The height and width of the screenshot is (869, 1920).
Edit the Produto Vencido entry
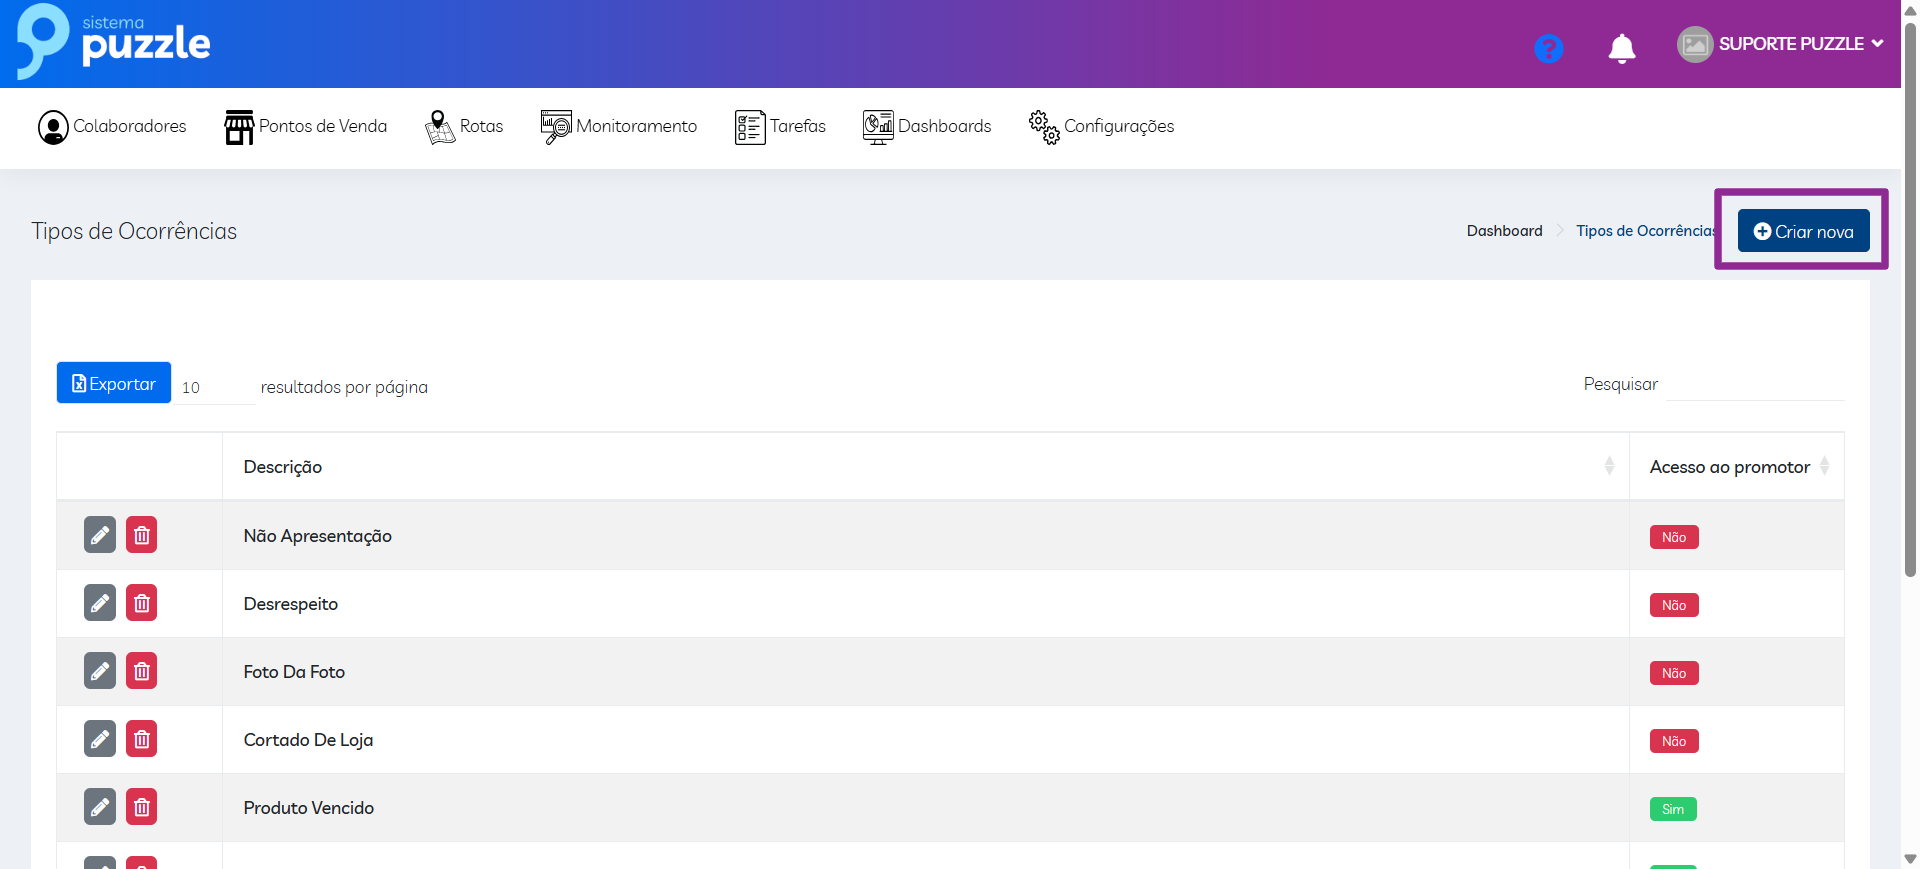coord(100,807)
